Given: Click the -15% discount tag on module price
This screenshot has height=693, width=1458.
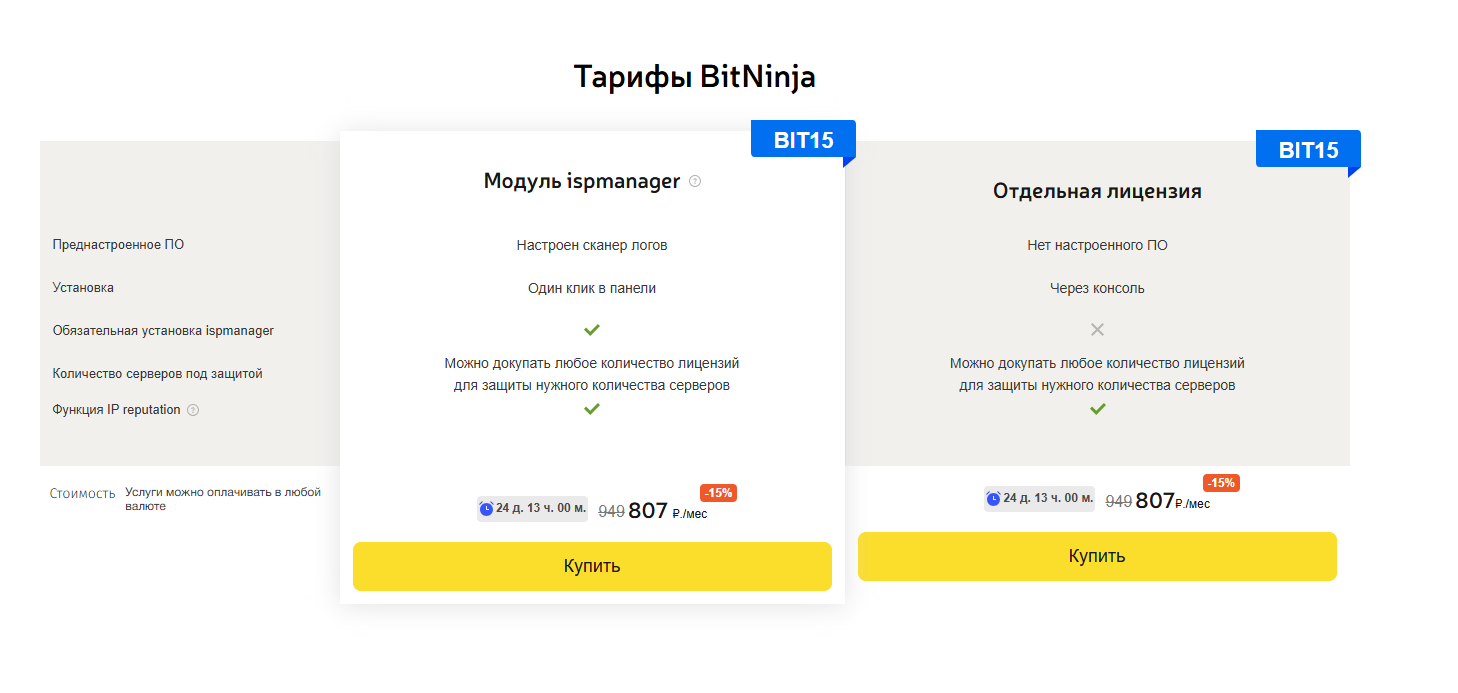Looking at the screenshot, I should pyautogui.click(x=719, y=493).
